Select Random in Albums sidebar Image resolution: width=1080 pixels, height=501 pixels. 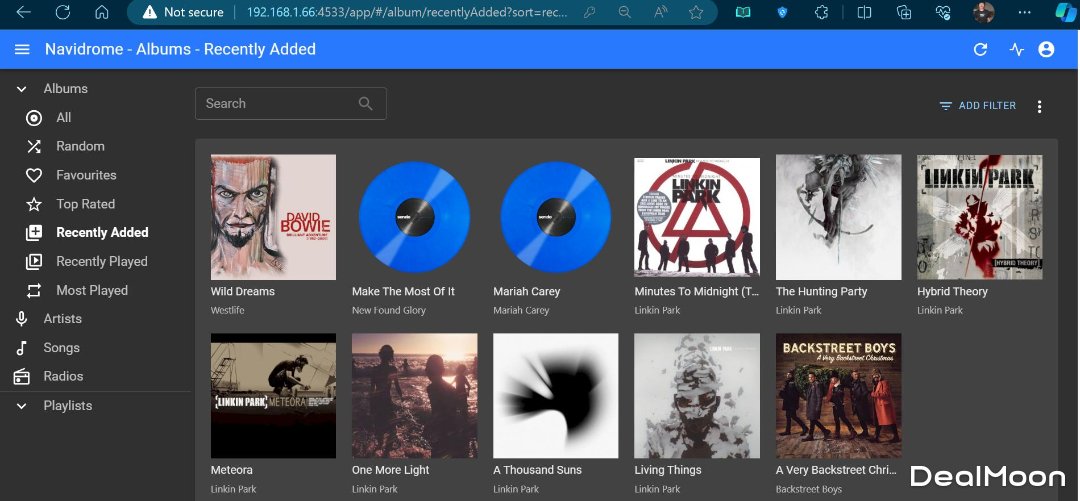coord(80,146)
